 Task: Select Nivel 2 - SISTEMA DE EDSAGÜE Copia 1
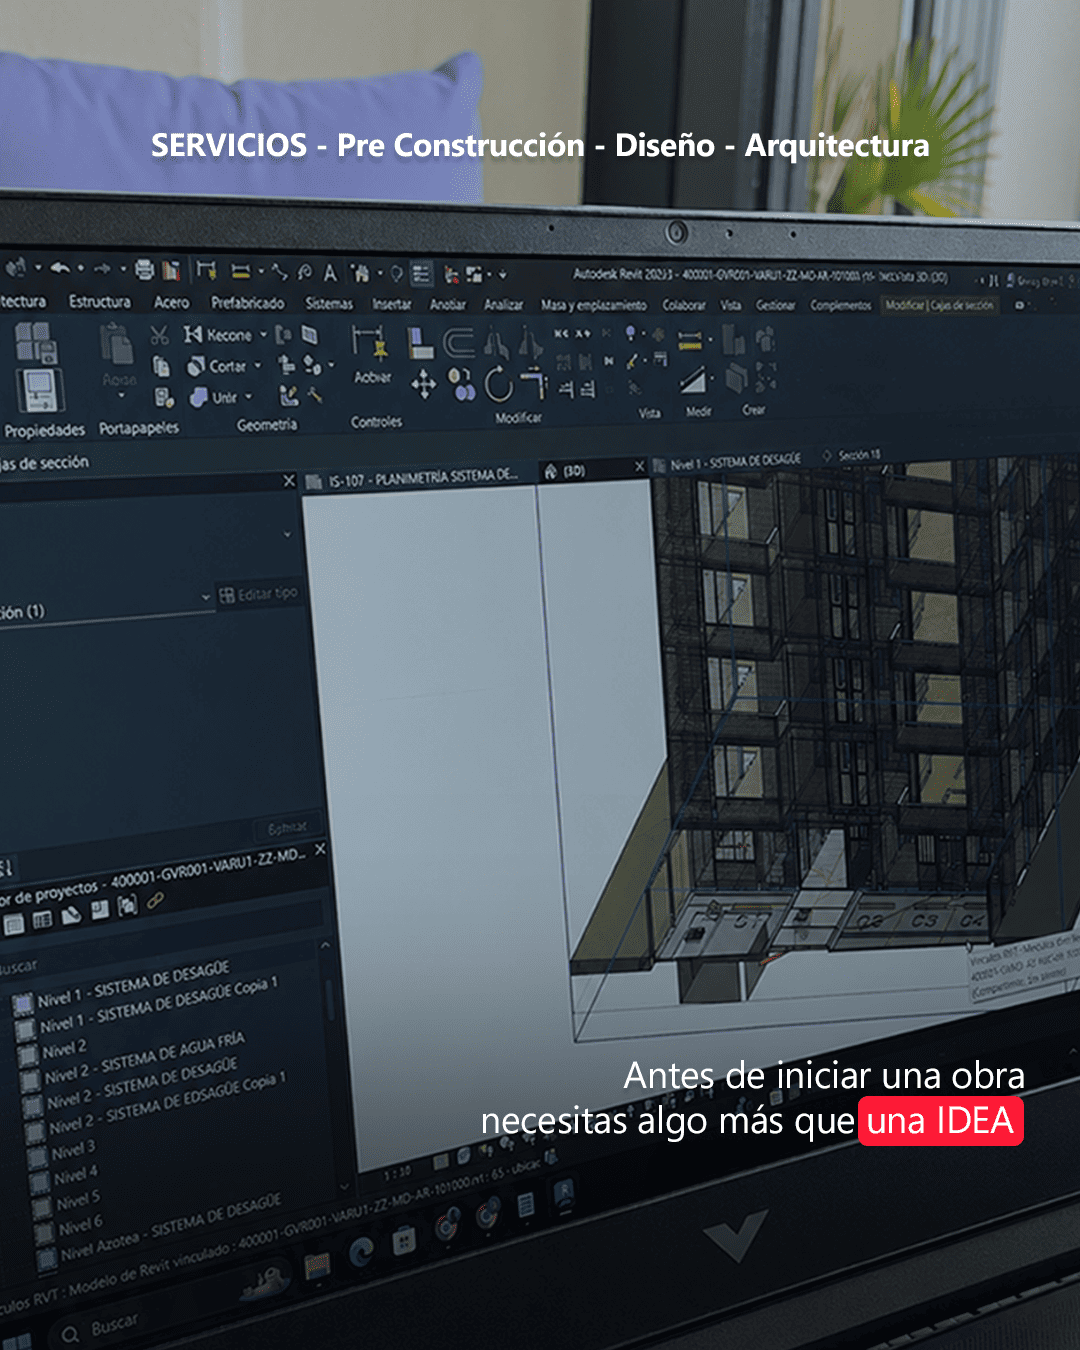[x=167, y=1103]
